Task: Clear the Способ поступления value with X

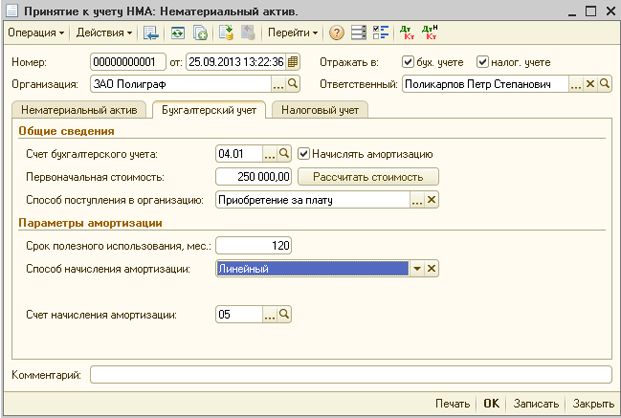Action: pos(431,200)
